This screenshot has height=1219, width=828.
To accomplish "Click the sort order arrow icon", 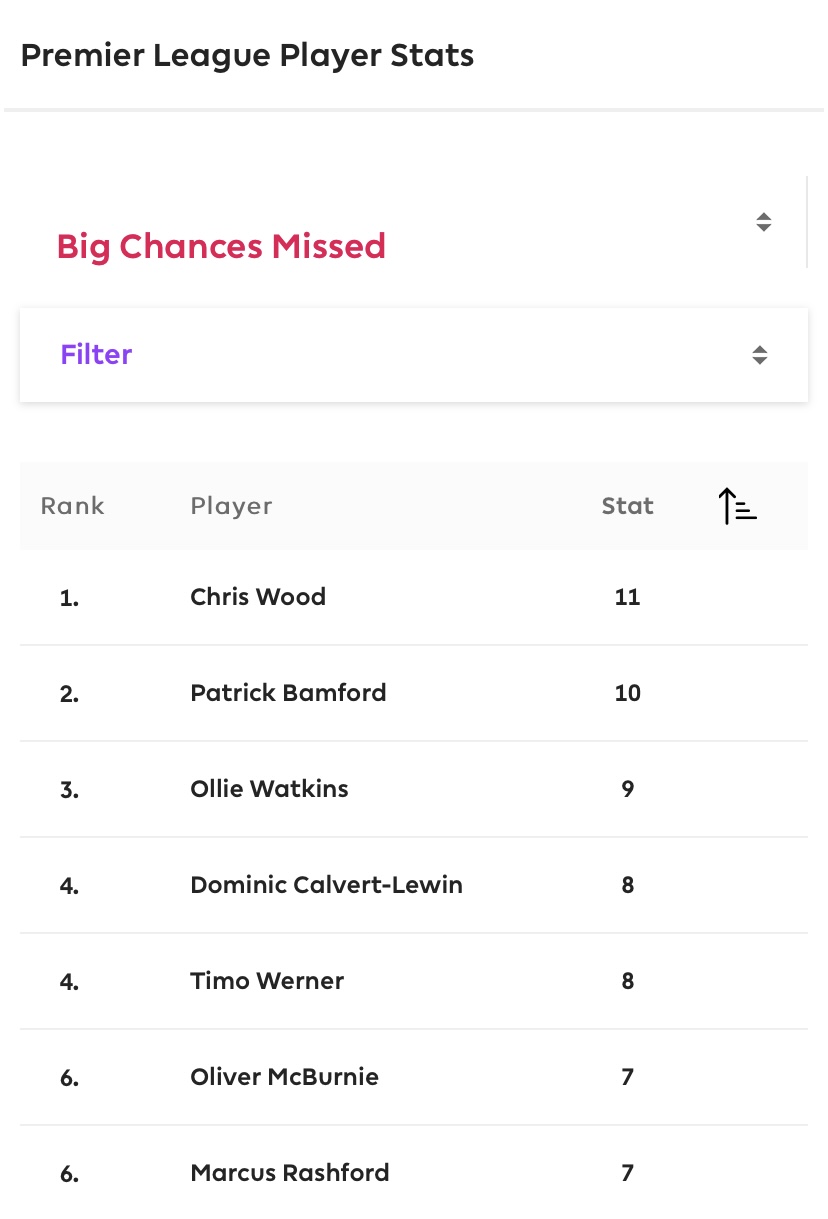I will point(738,507).
